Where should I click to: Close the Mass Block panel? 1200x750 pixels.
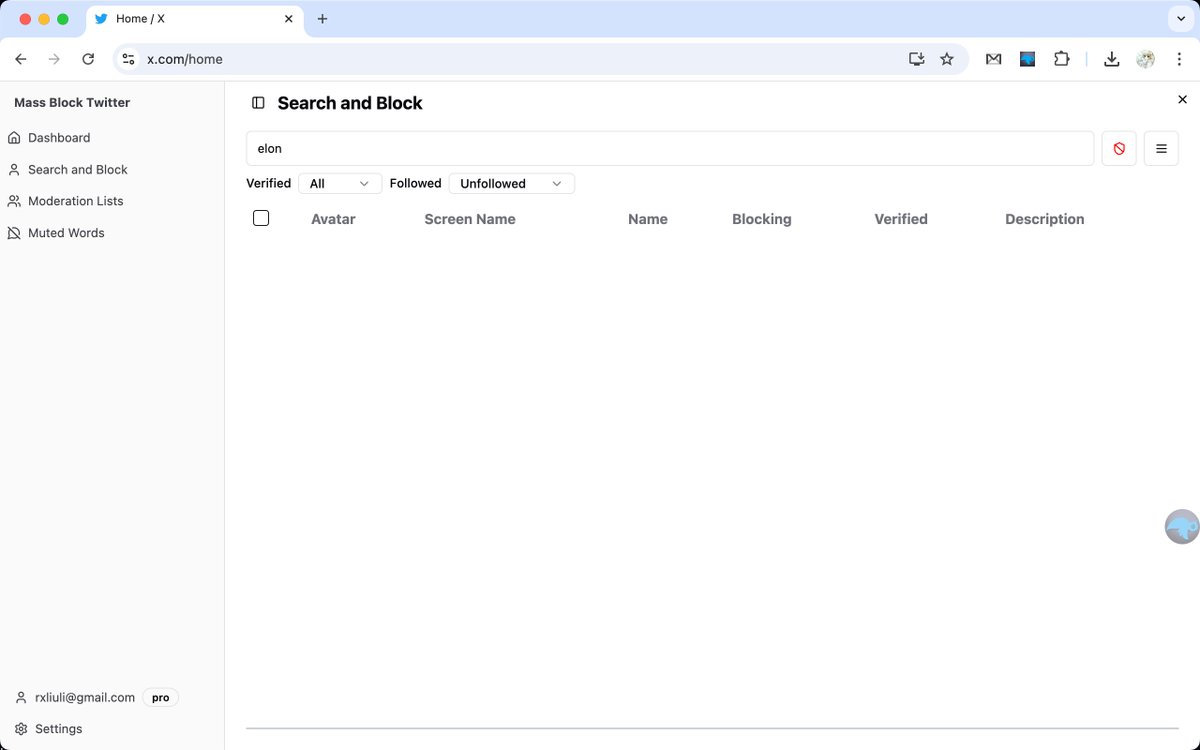point(1182,99)
